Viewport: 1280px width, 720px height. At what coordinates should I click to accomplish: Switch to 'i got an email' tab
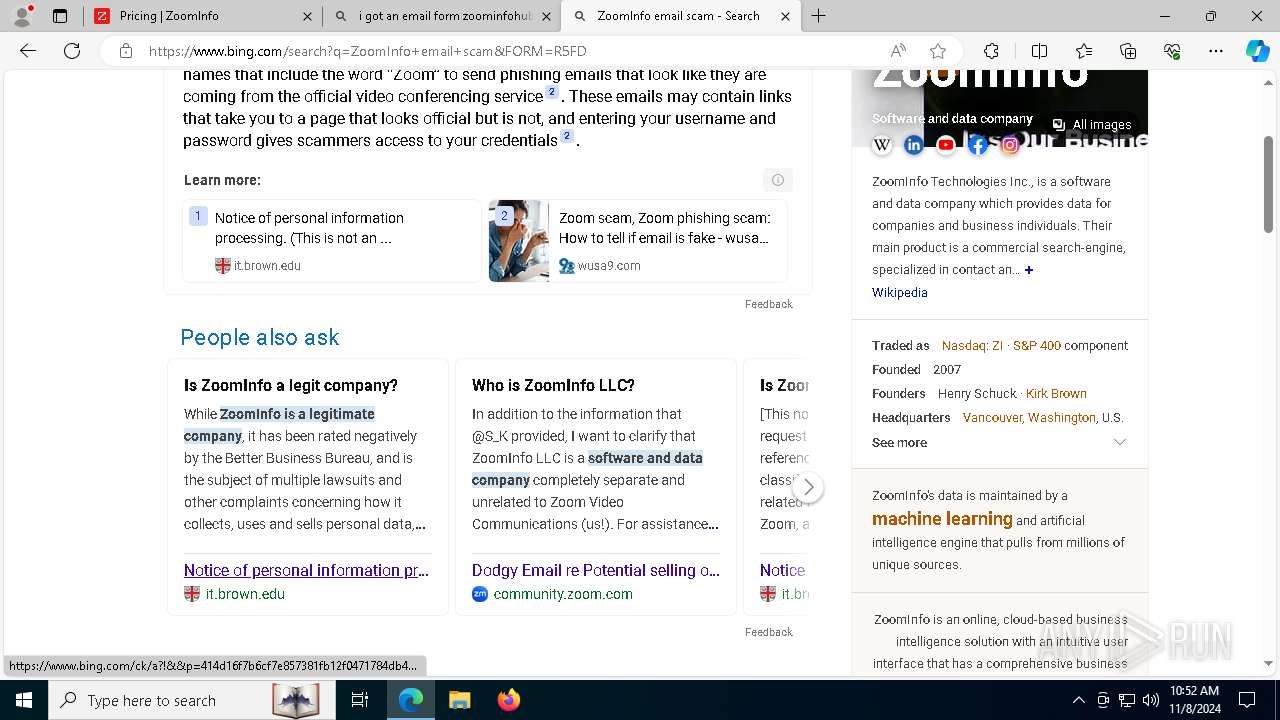[443, 16]
